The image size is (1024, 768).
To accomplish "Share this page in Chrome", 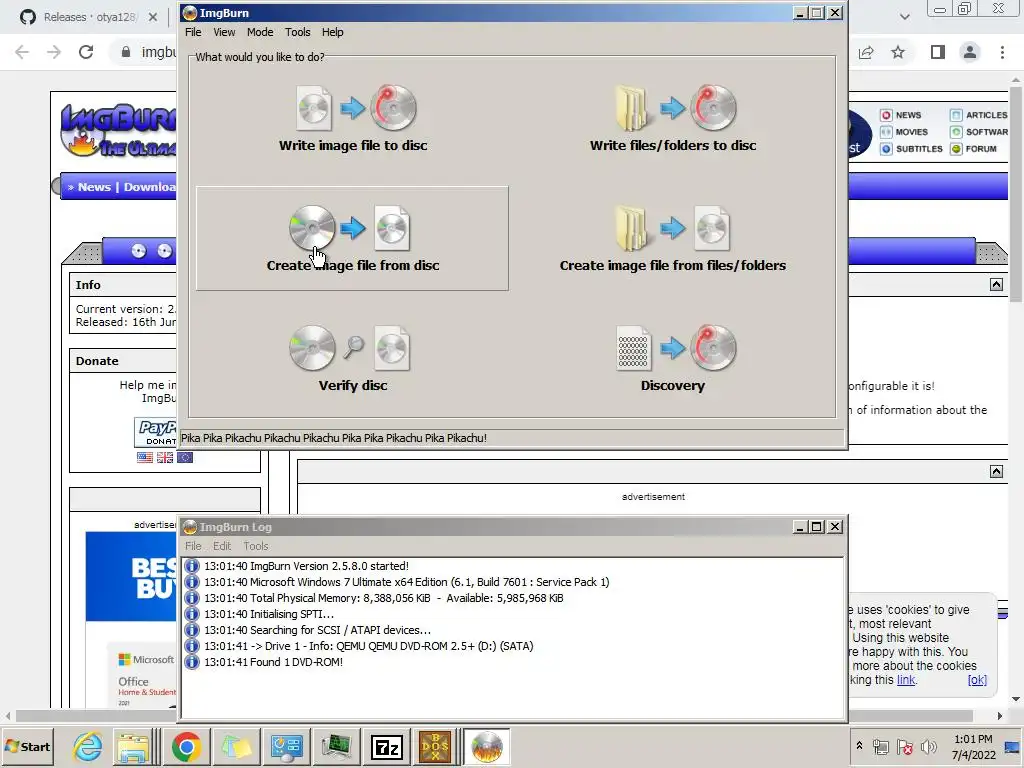I will tap(866, 52).
